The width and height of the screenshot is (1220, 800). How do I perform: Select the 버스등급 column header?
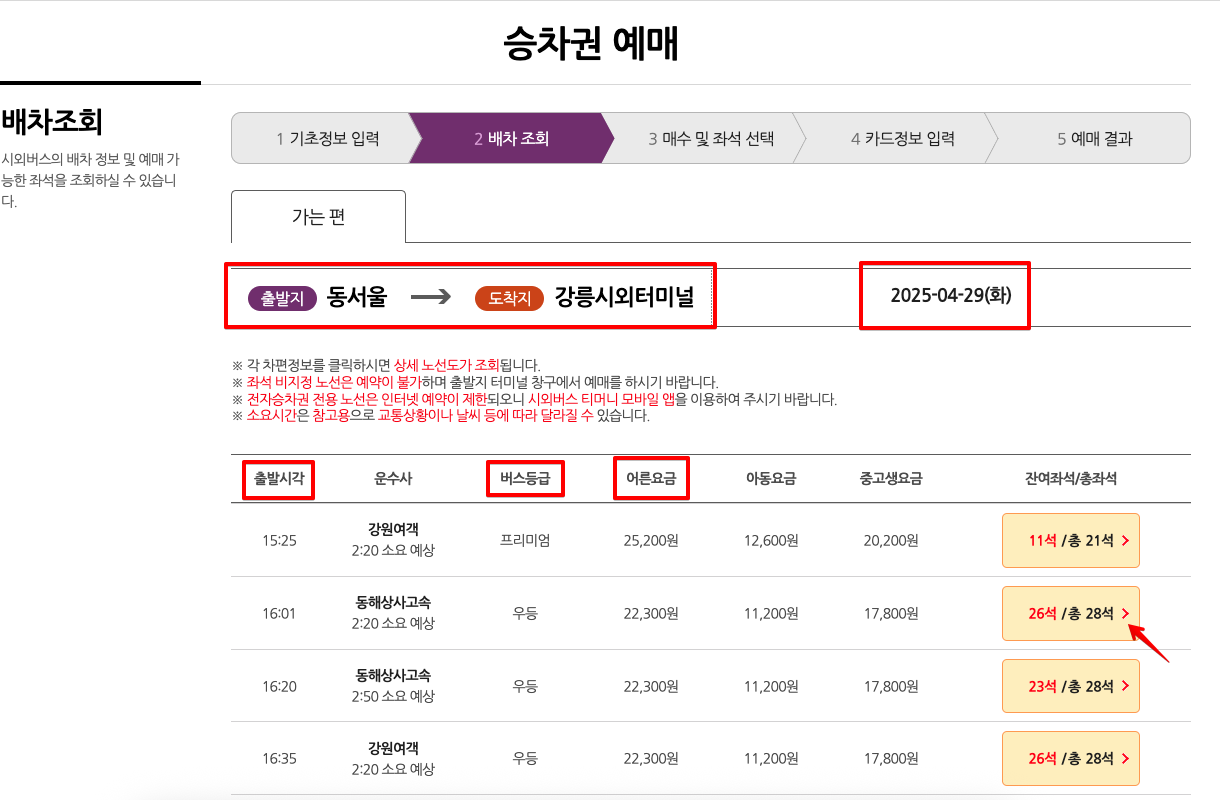tap(528, 478)
